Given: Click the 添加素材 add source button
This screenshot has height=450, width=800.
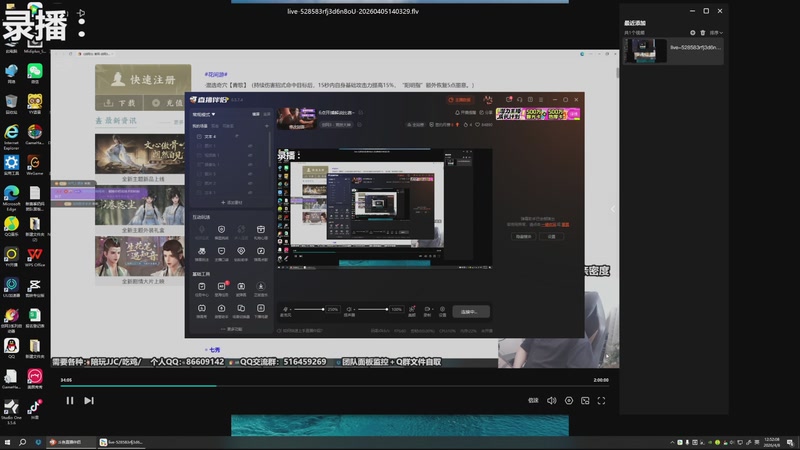Looking at the screenshot, I should point(232,203).
